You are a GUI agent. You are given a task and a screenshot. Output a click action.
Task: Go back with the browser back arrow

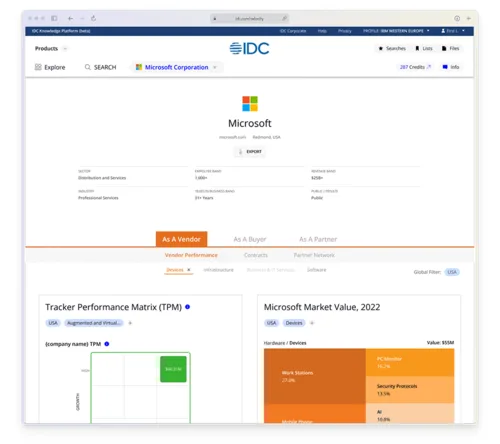pos(70,18)
